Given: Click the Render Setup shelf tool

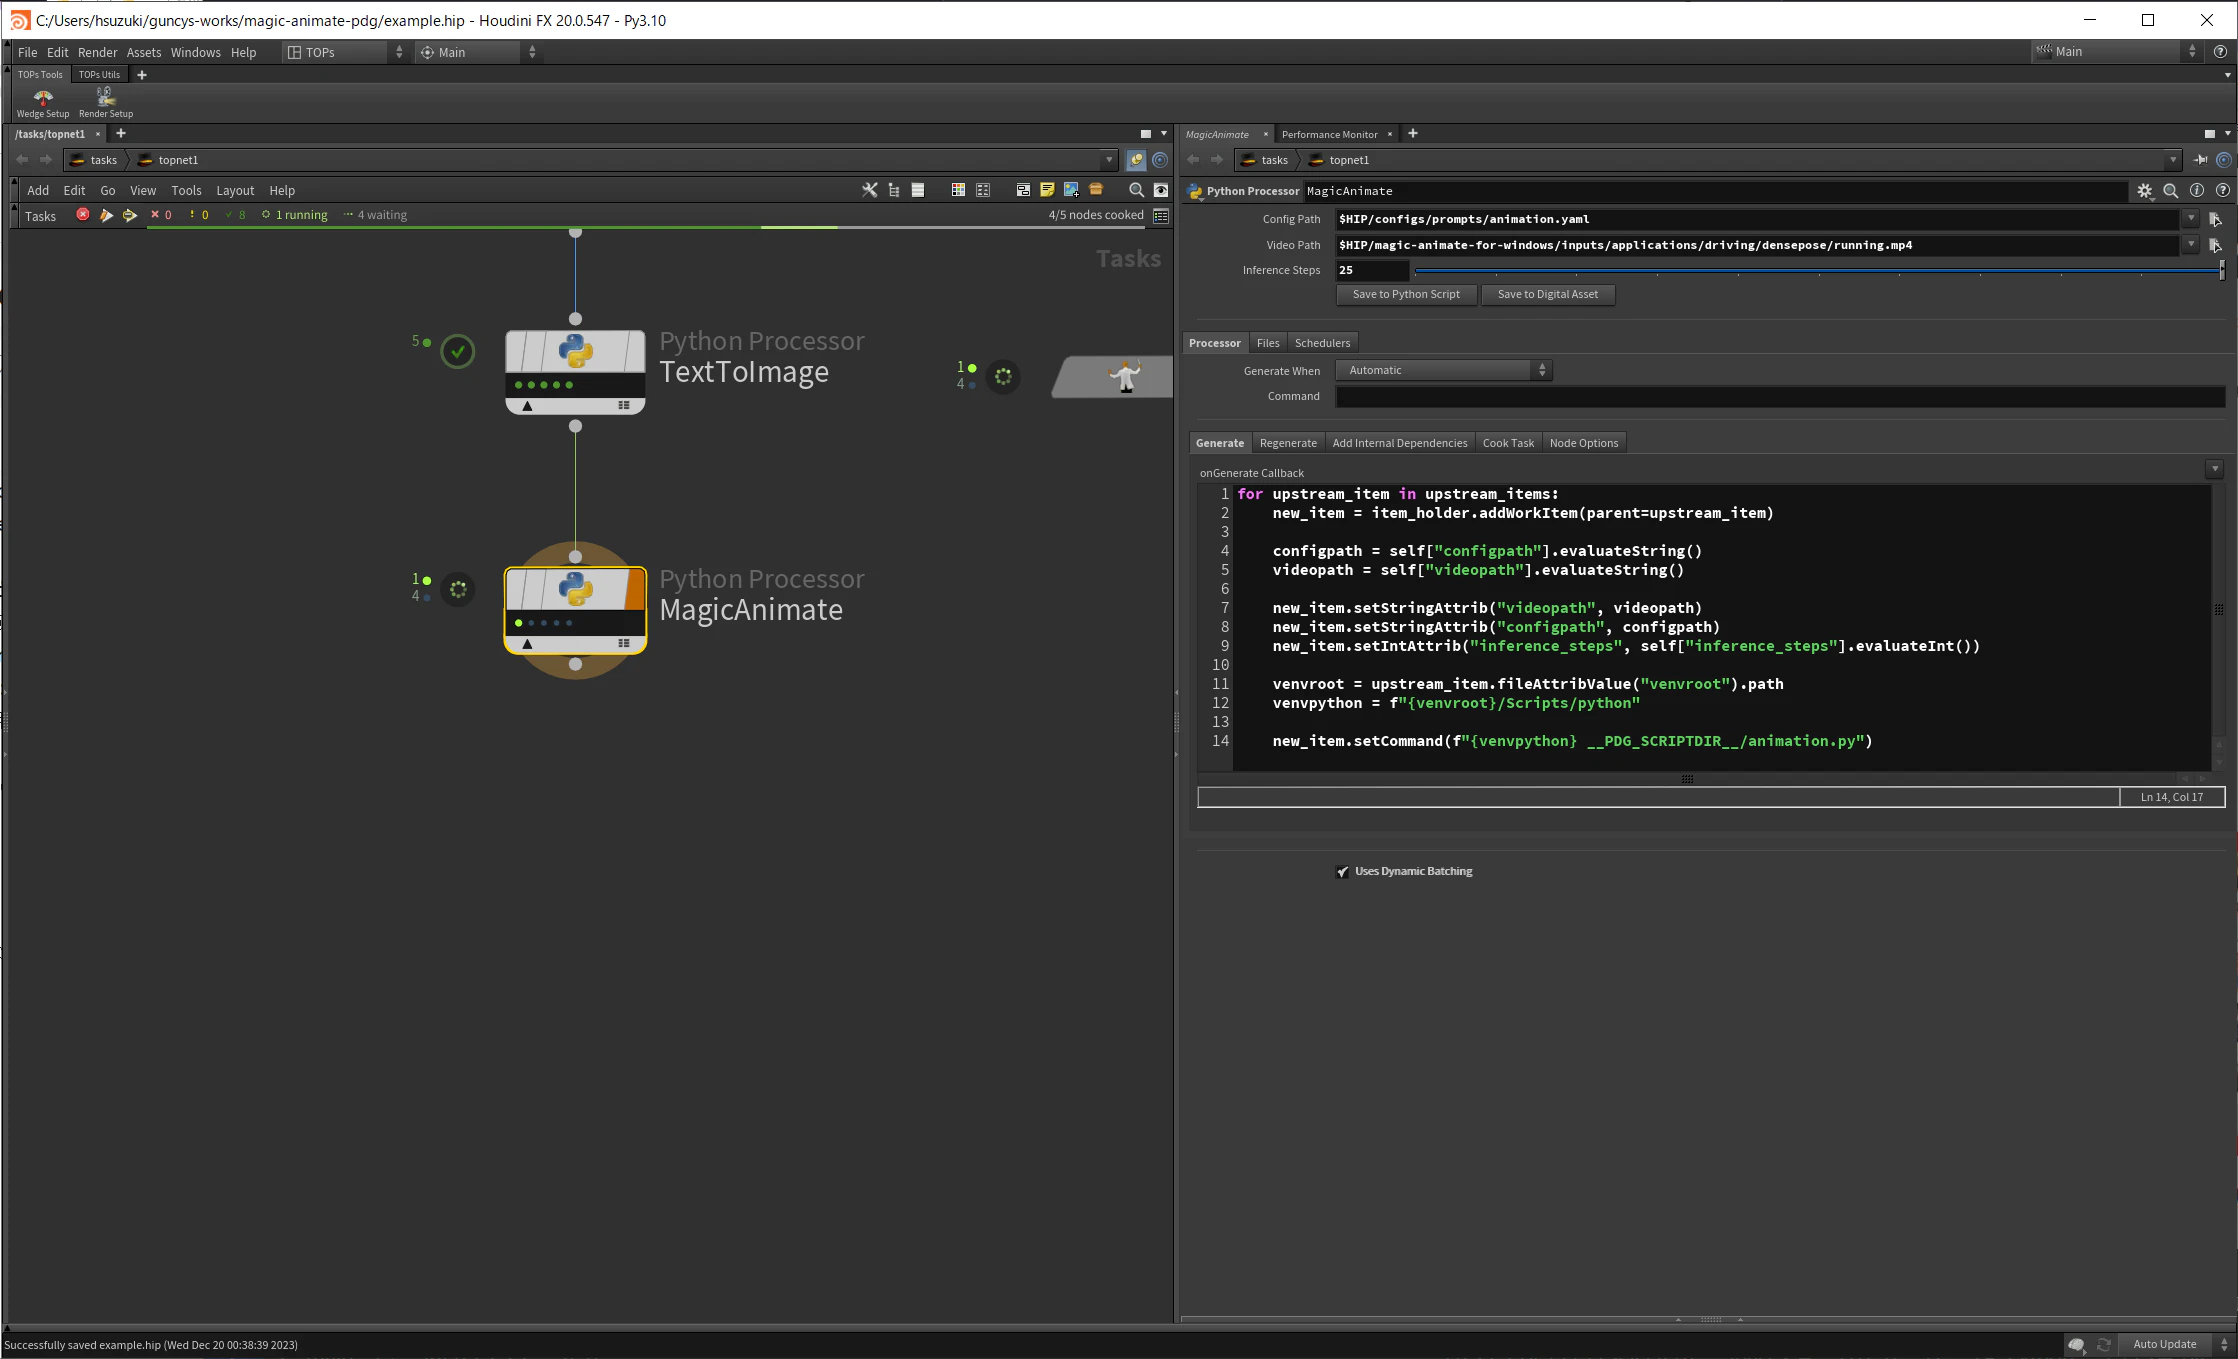Looking at the screenshot, I should 106,102.
